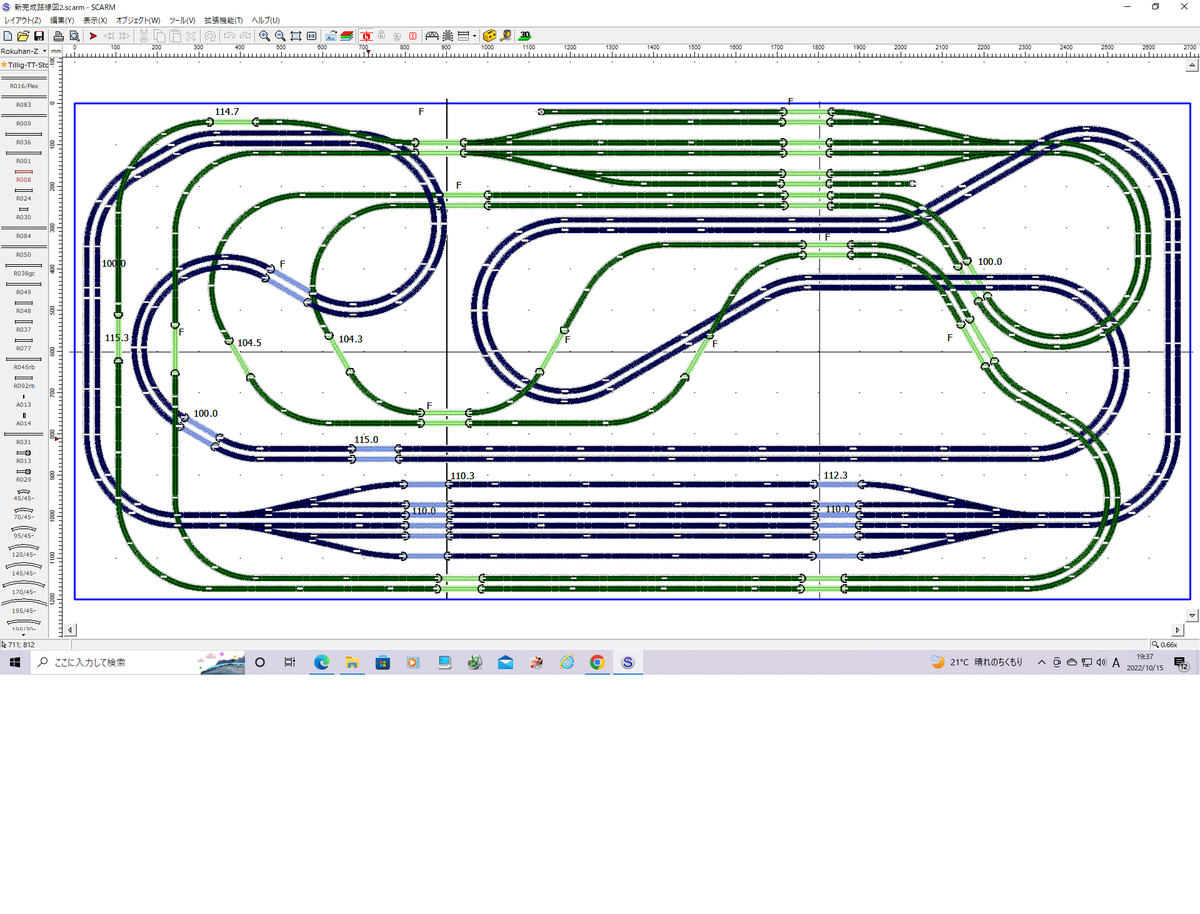
Task: Paste from clipboard with paste icon
Action: click(175, 35)
